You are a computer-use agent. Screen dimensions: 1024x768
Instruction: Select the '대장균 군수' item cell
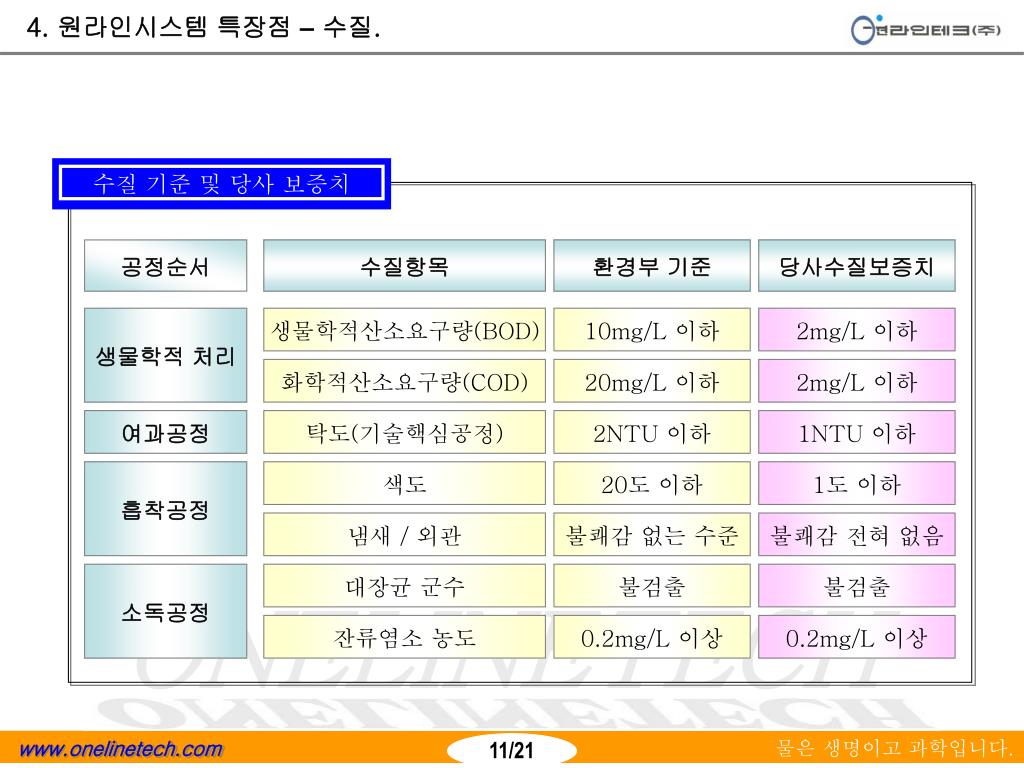[x=404, y=586]
